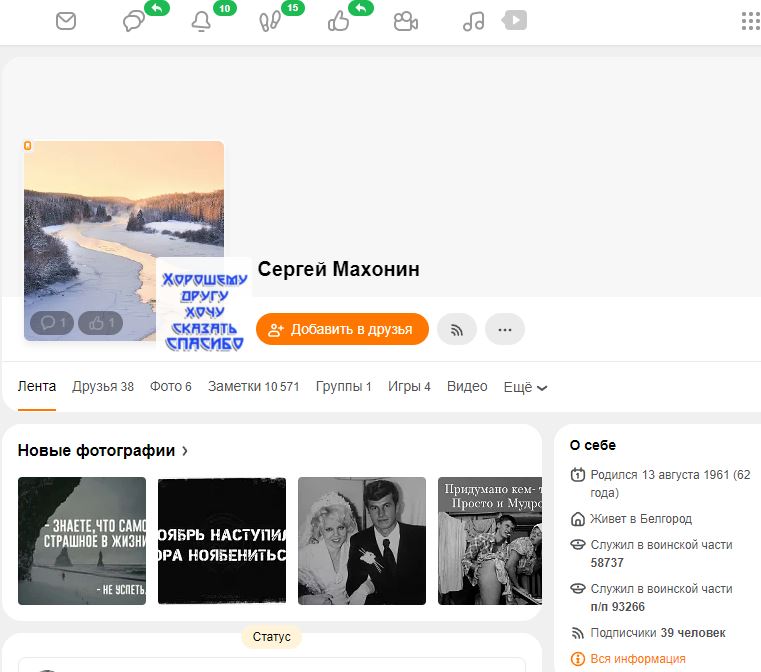Click the subscribe feed icon button
The height and width of the screenshot is (672, 761).
pyautogui.click(x=457, y=329)
